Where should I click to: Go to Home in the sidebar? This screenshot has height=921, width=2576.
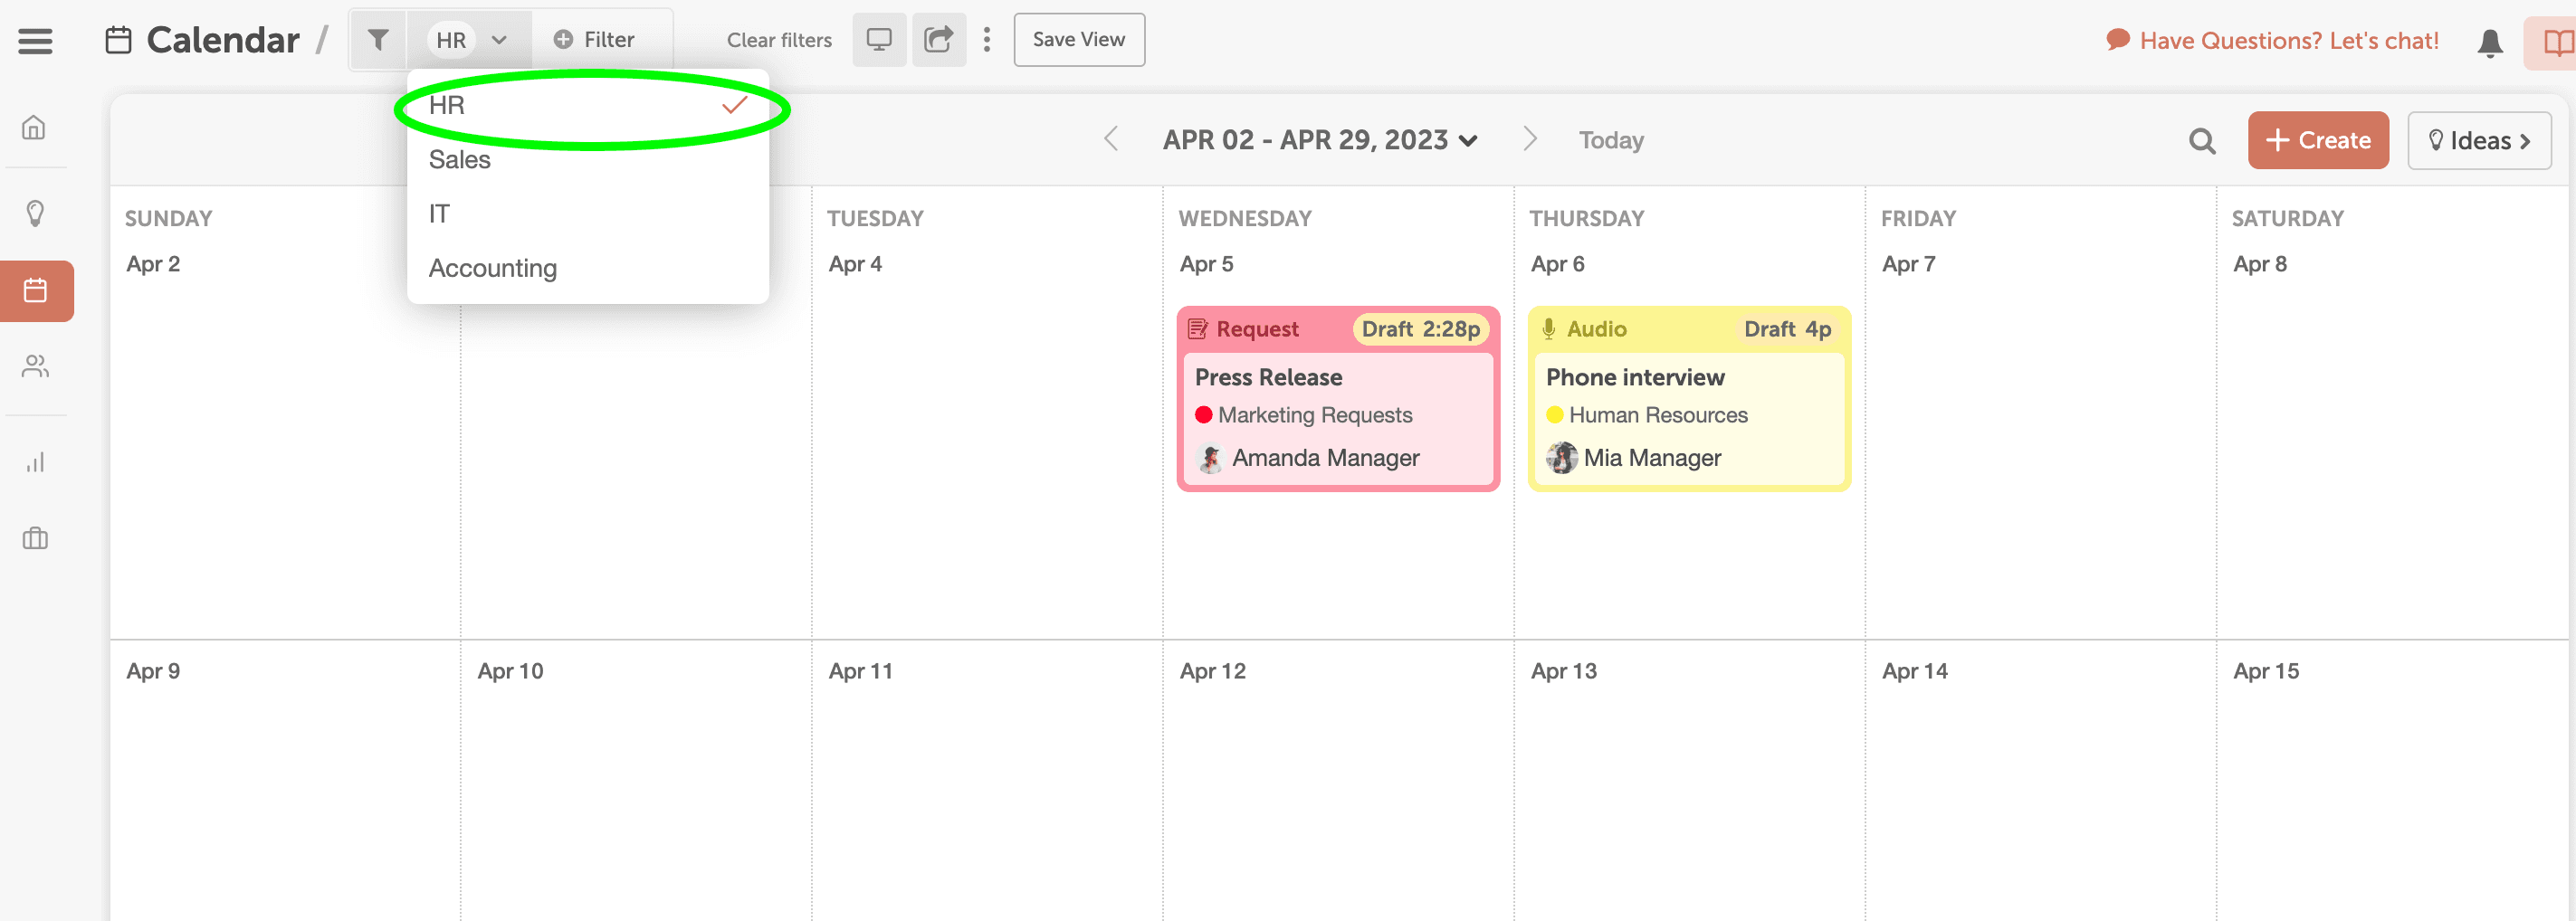[35, 128]
